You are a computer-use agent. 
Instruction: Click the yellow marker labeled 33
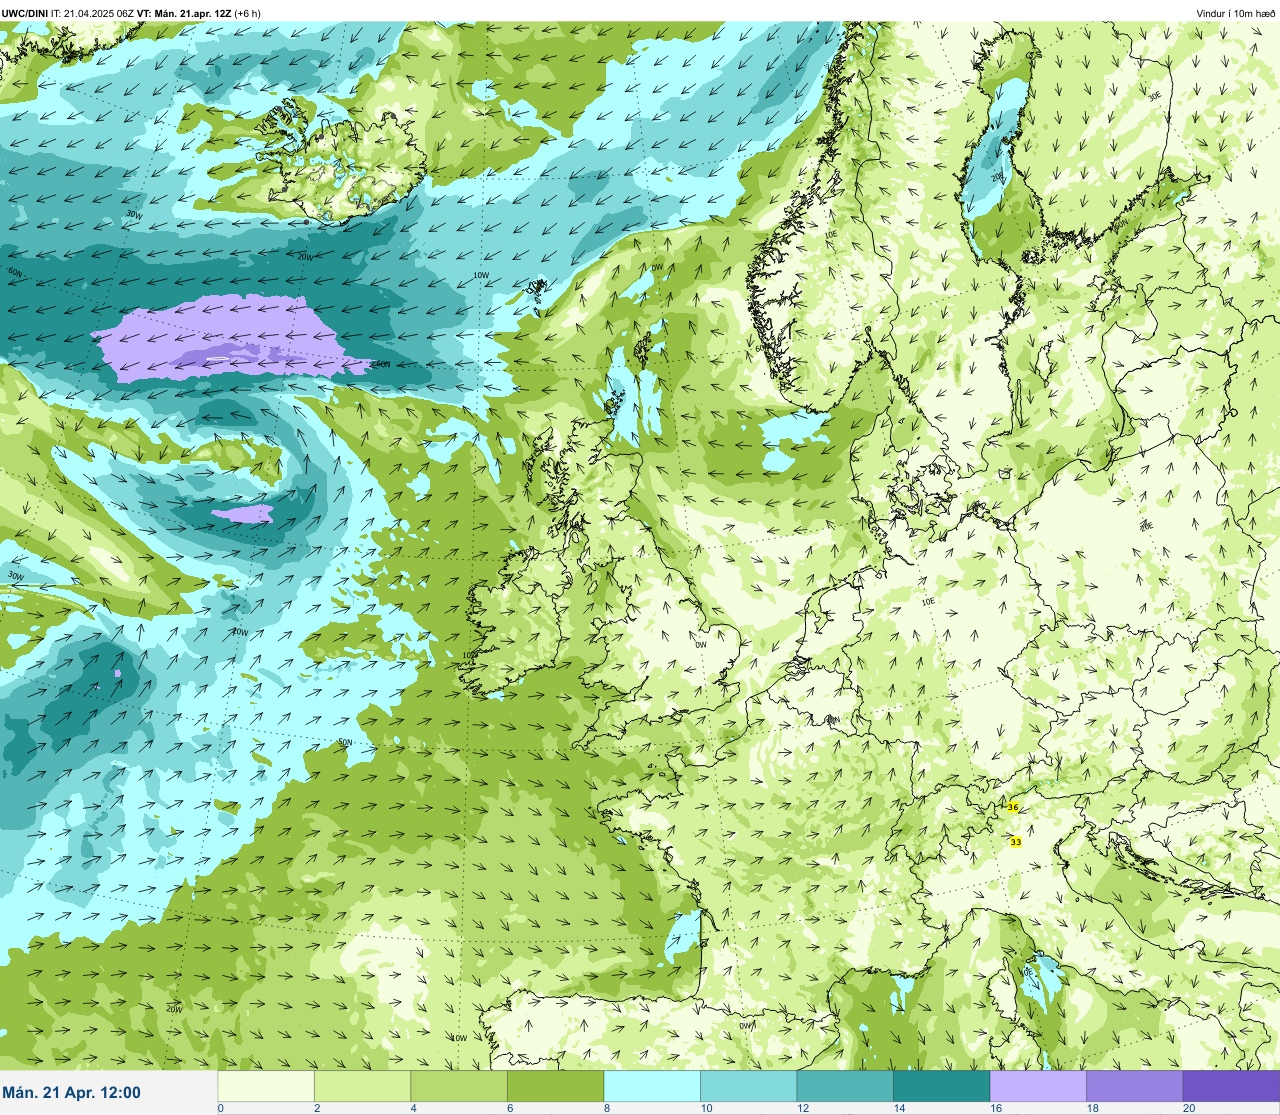tap(1016, 842)
